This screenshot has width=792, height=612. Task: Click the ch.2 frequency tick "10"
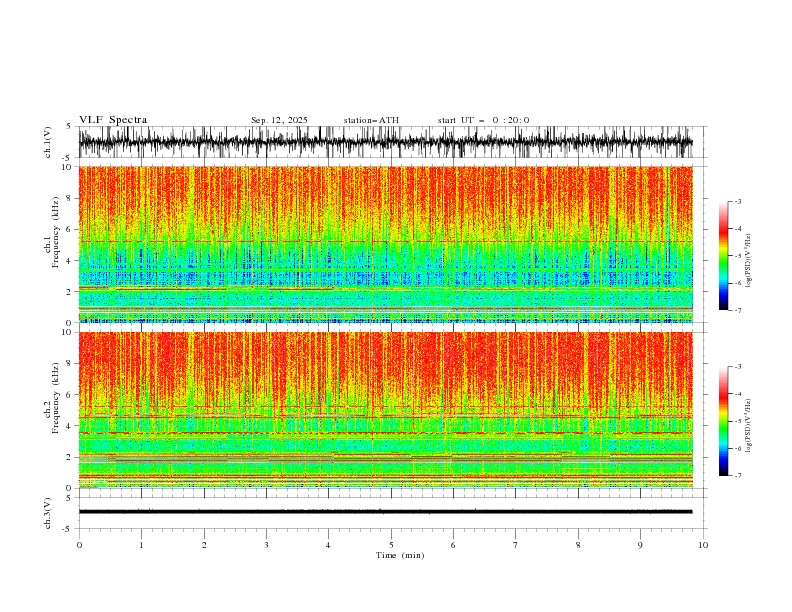[x=69, y=332]
